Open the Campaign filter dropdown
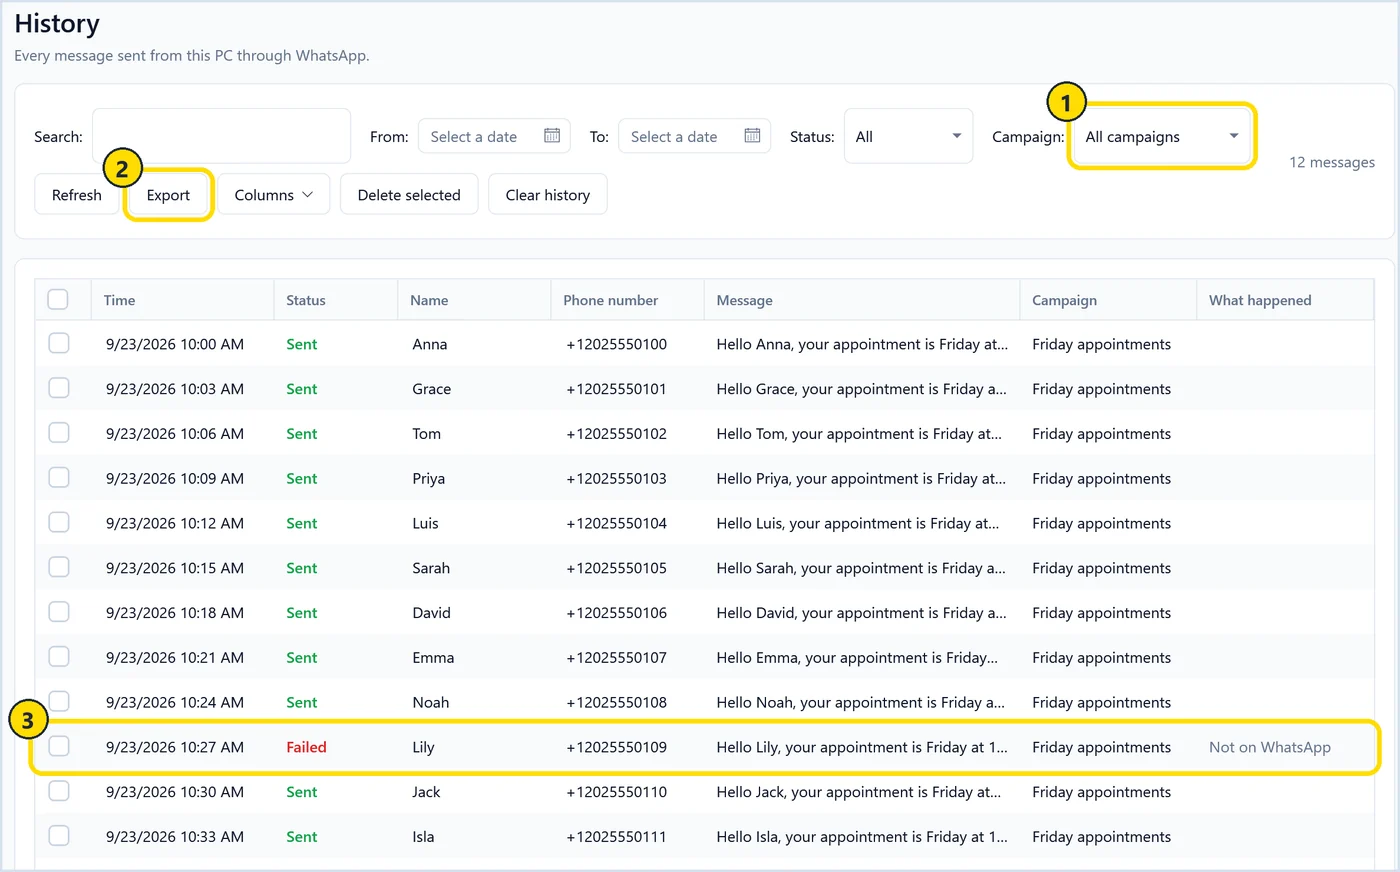 1162,136
